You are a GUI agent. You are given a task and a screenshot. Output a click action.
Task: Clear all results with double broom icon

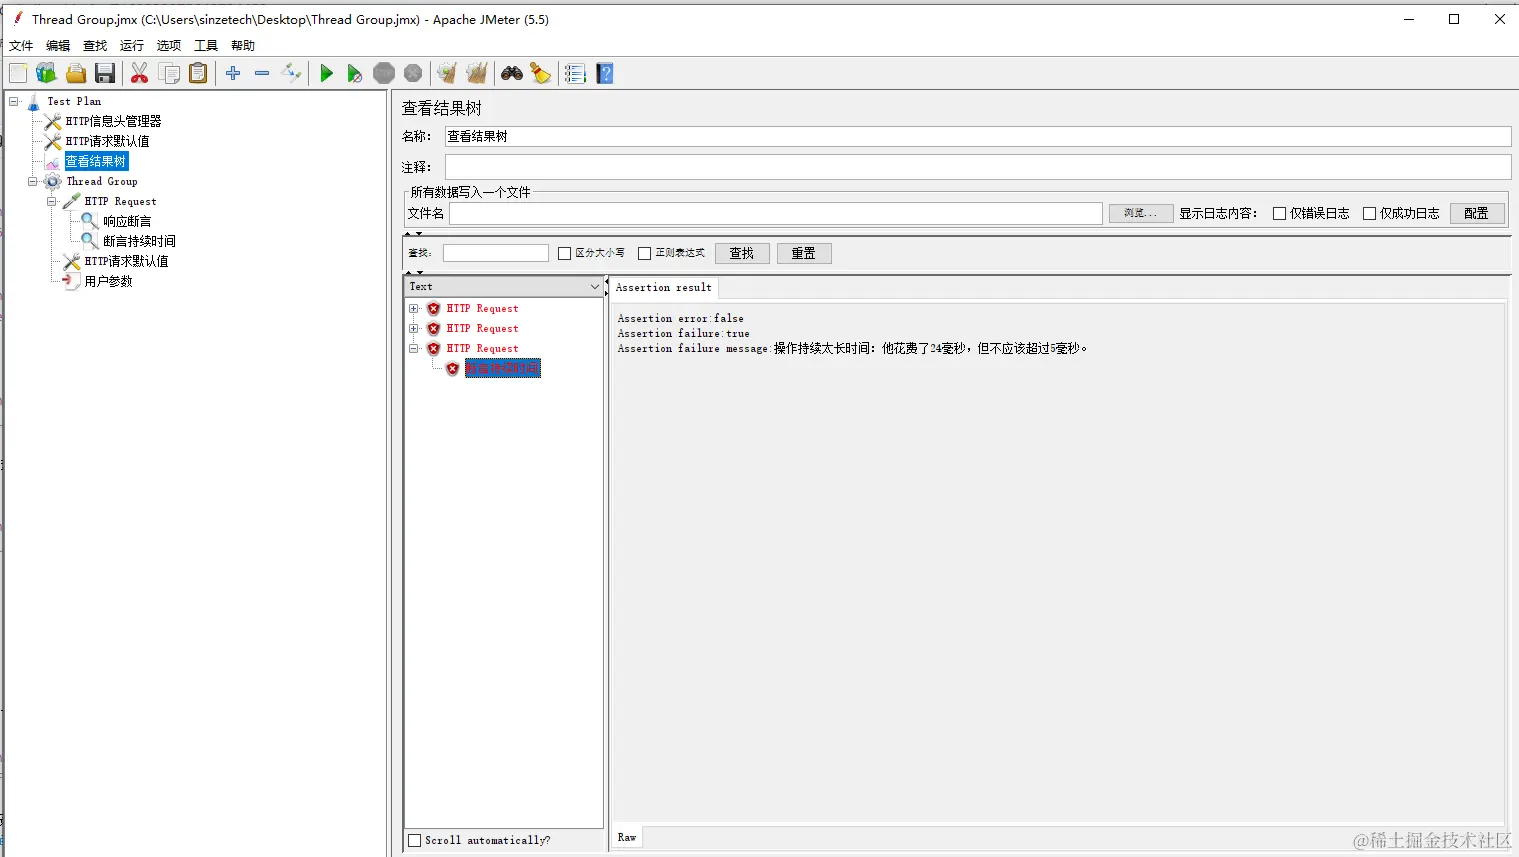point(476,73)
